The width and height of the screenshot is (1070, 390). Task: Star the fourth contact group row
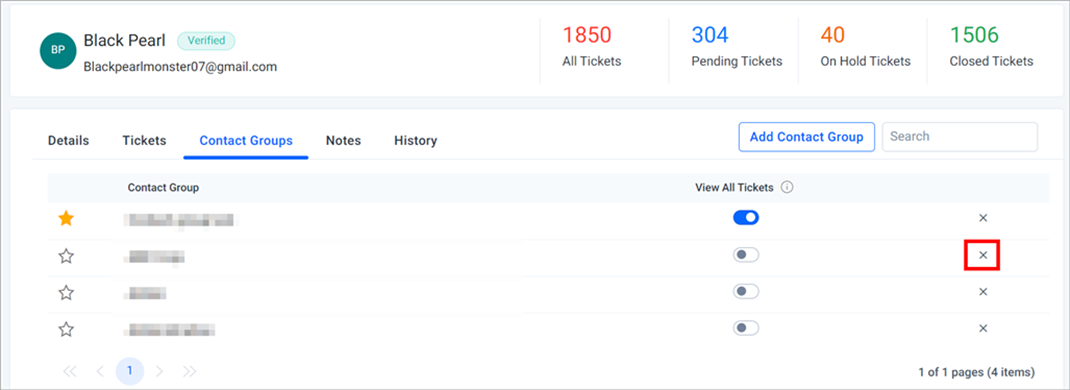coord(66,329)
